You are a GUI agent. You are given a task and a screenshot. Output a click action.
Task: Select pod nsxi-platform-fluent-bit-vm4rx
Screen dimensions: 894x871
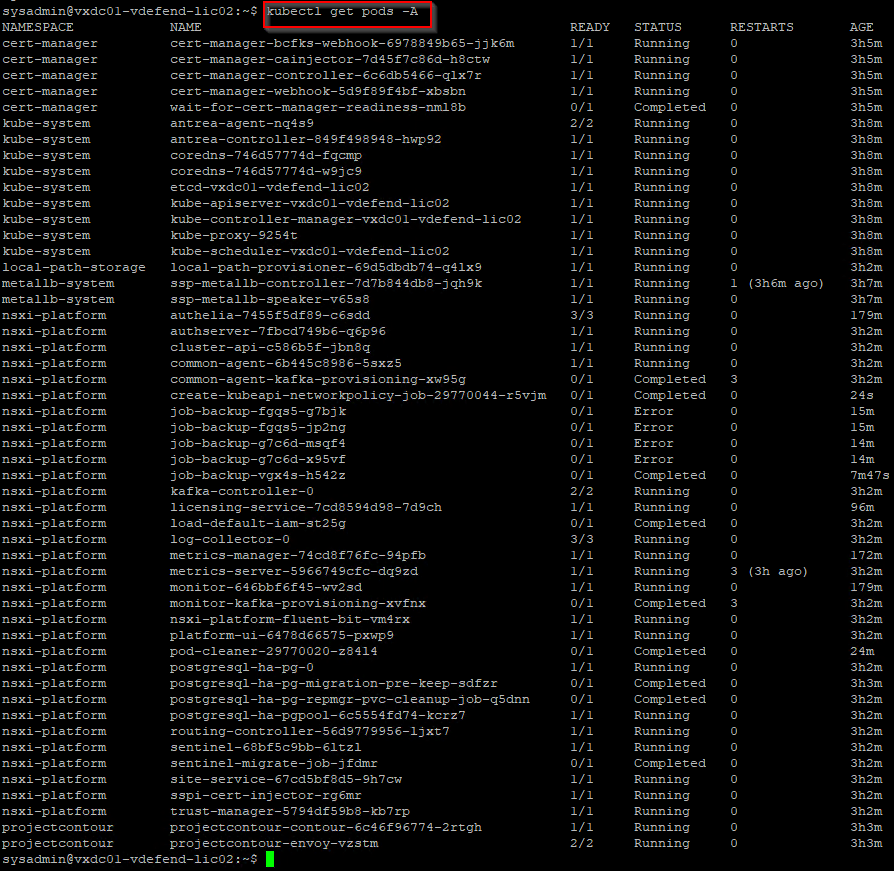[x=290, y=619]
